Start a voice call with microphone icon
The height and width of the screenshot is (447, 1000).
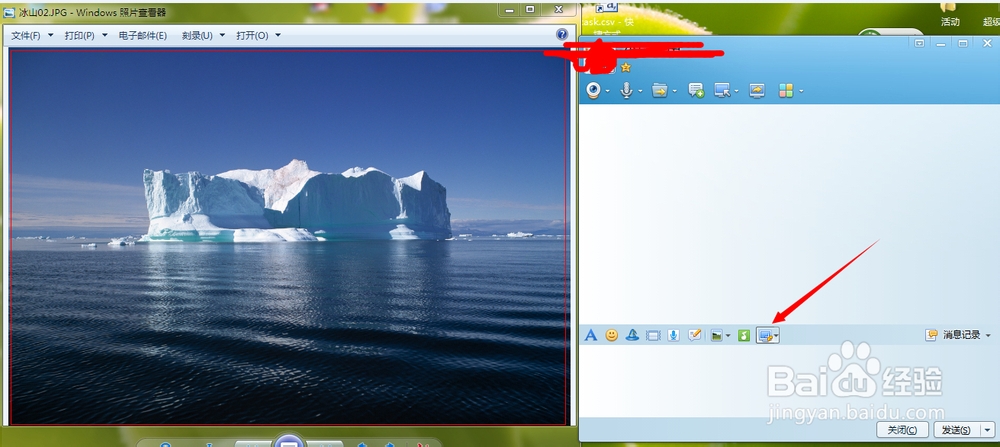click(627, 91)
